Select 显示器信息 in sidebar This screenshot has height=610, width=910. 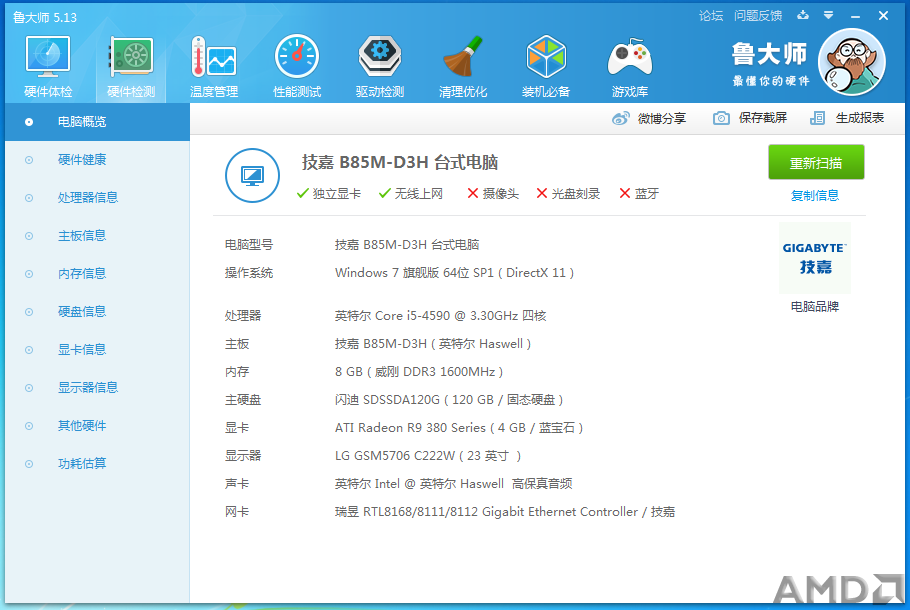coord(98,388)
